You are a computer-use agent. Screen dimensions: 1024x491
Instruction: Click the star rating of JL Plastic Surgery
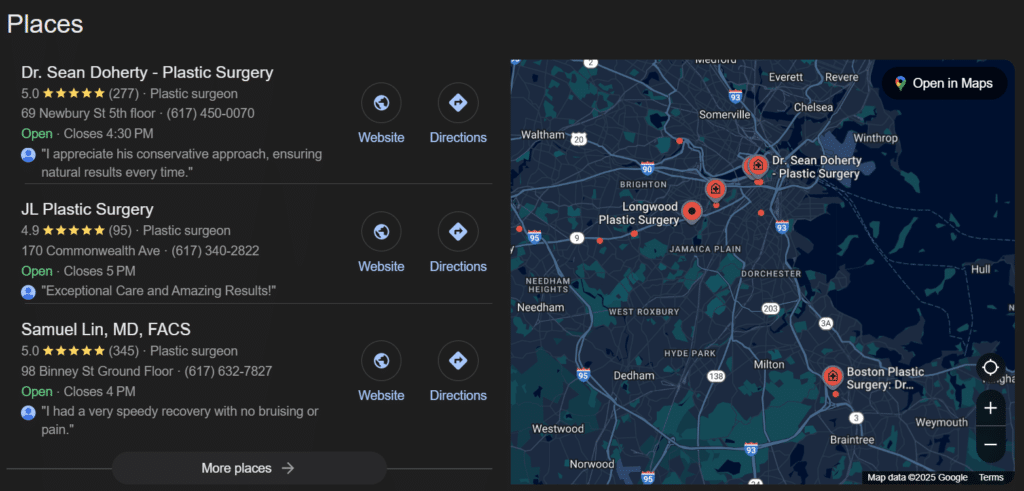pyautogui.click(x=74, y=230)
